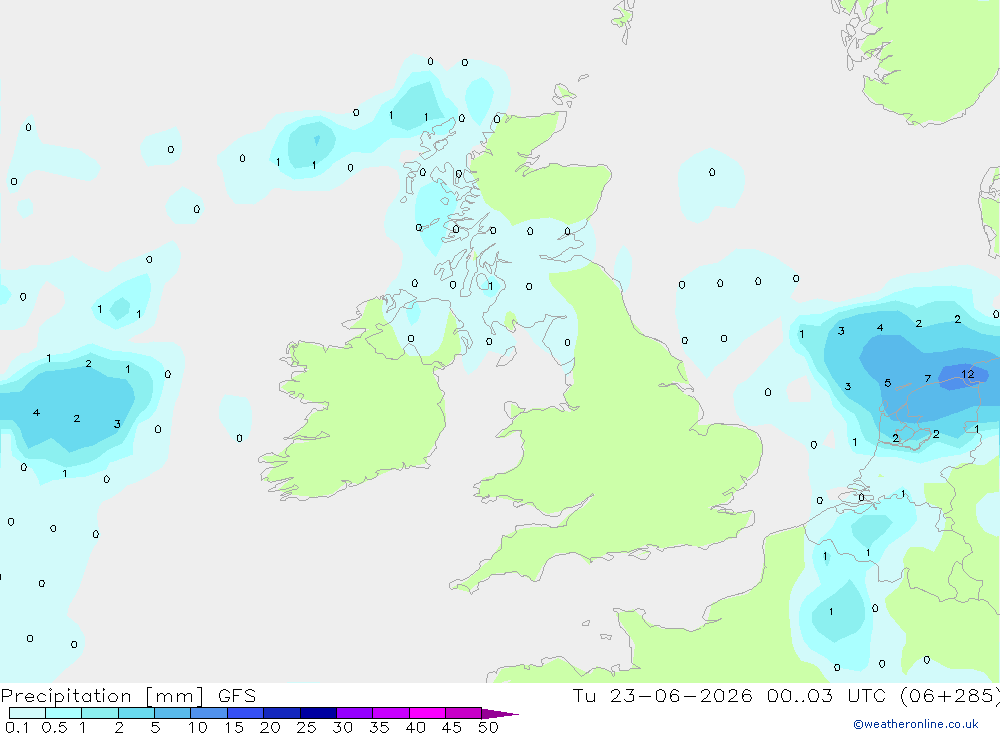
Task: Click the 1–2 mm legend color swatch
Action: click(x=100, y=713)
